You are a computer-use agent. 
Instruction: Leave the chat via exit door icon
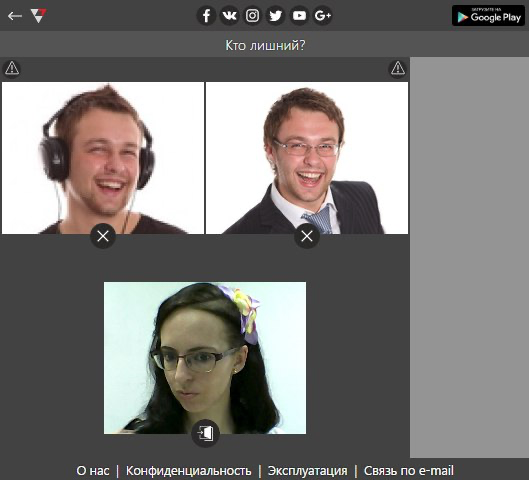tap(205, 433)
